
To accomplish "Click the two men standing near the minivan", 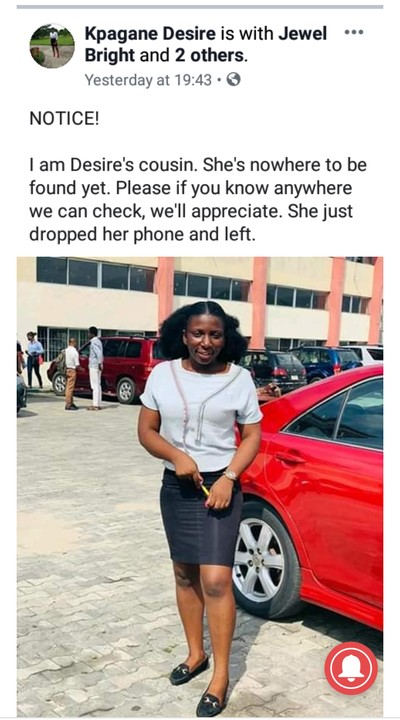I will point(84,368).
